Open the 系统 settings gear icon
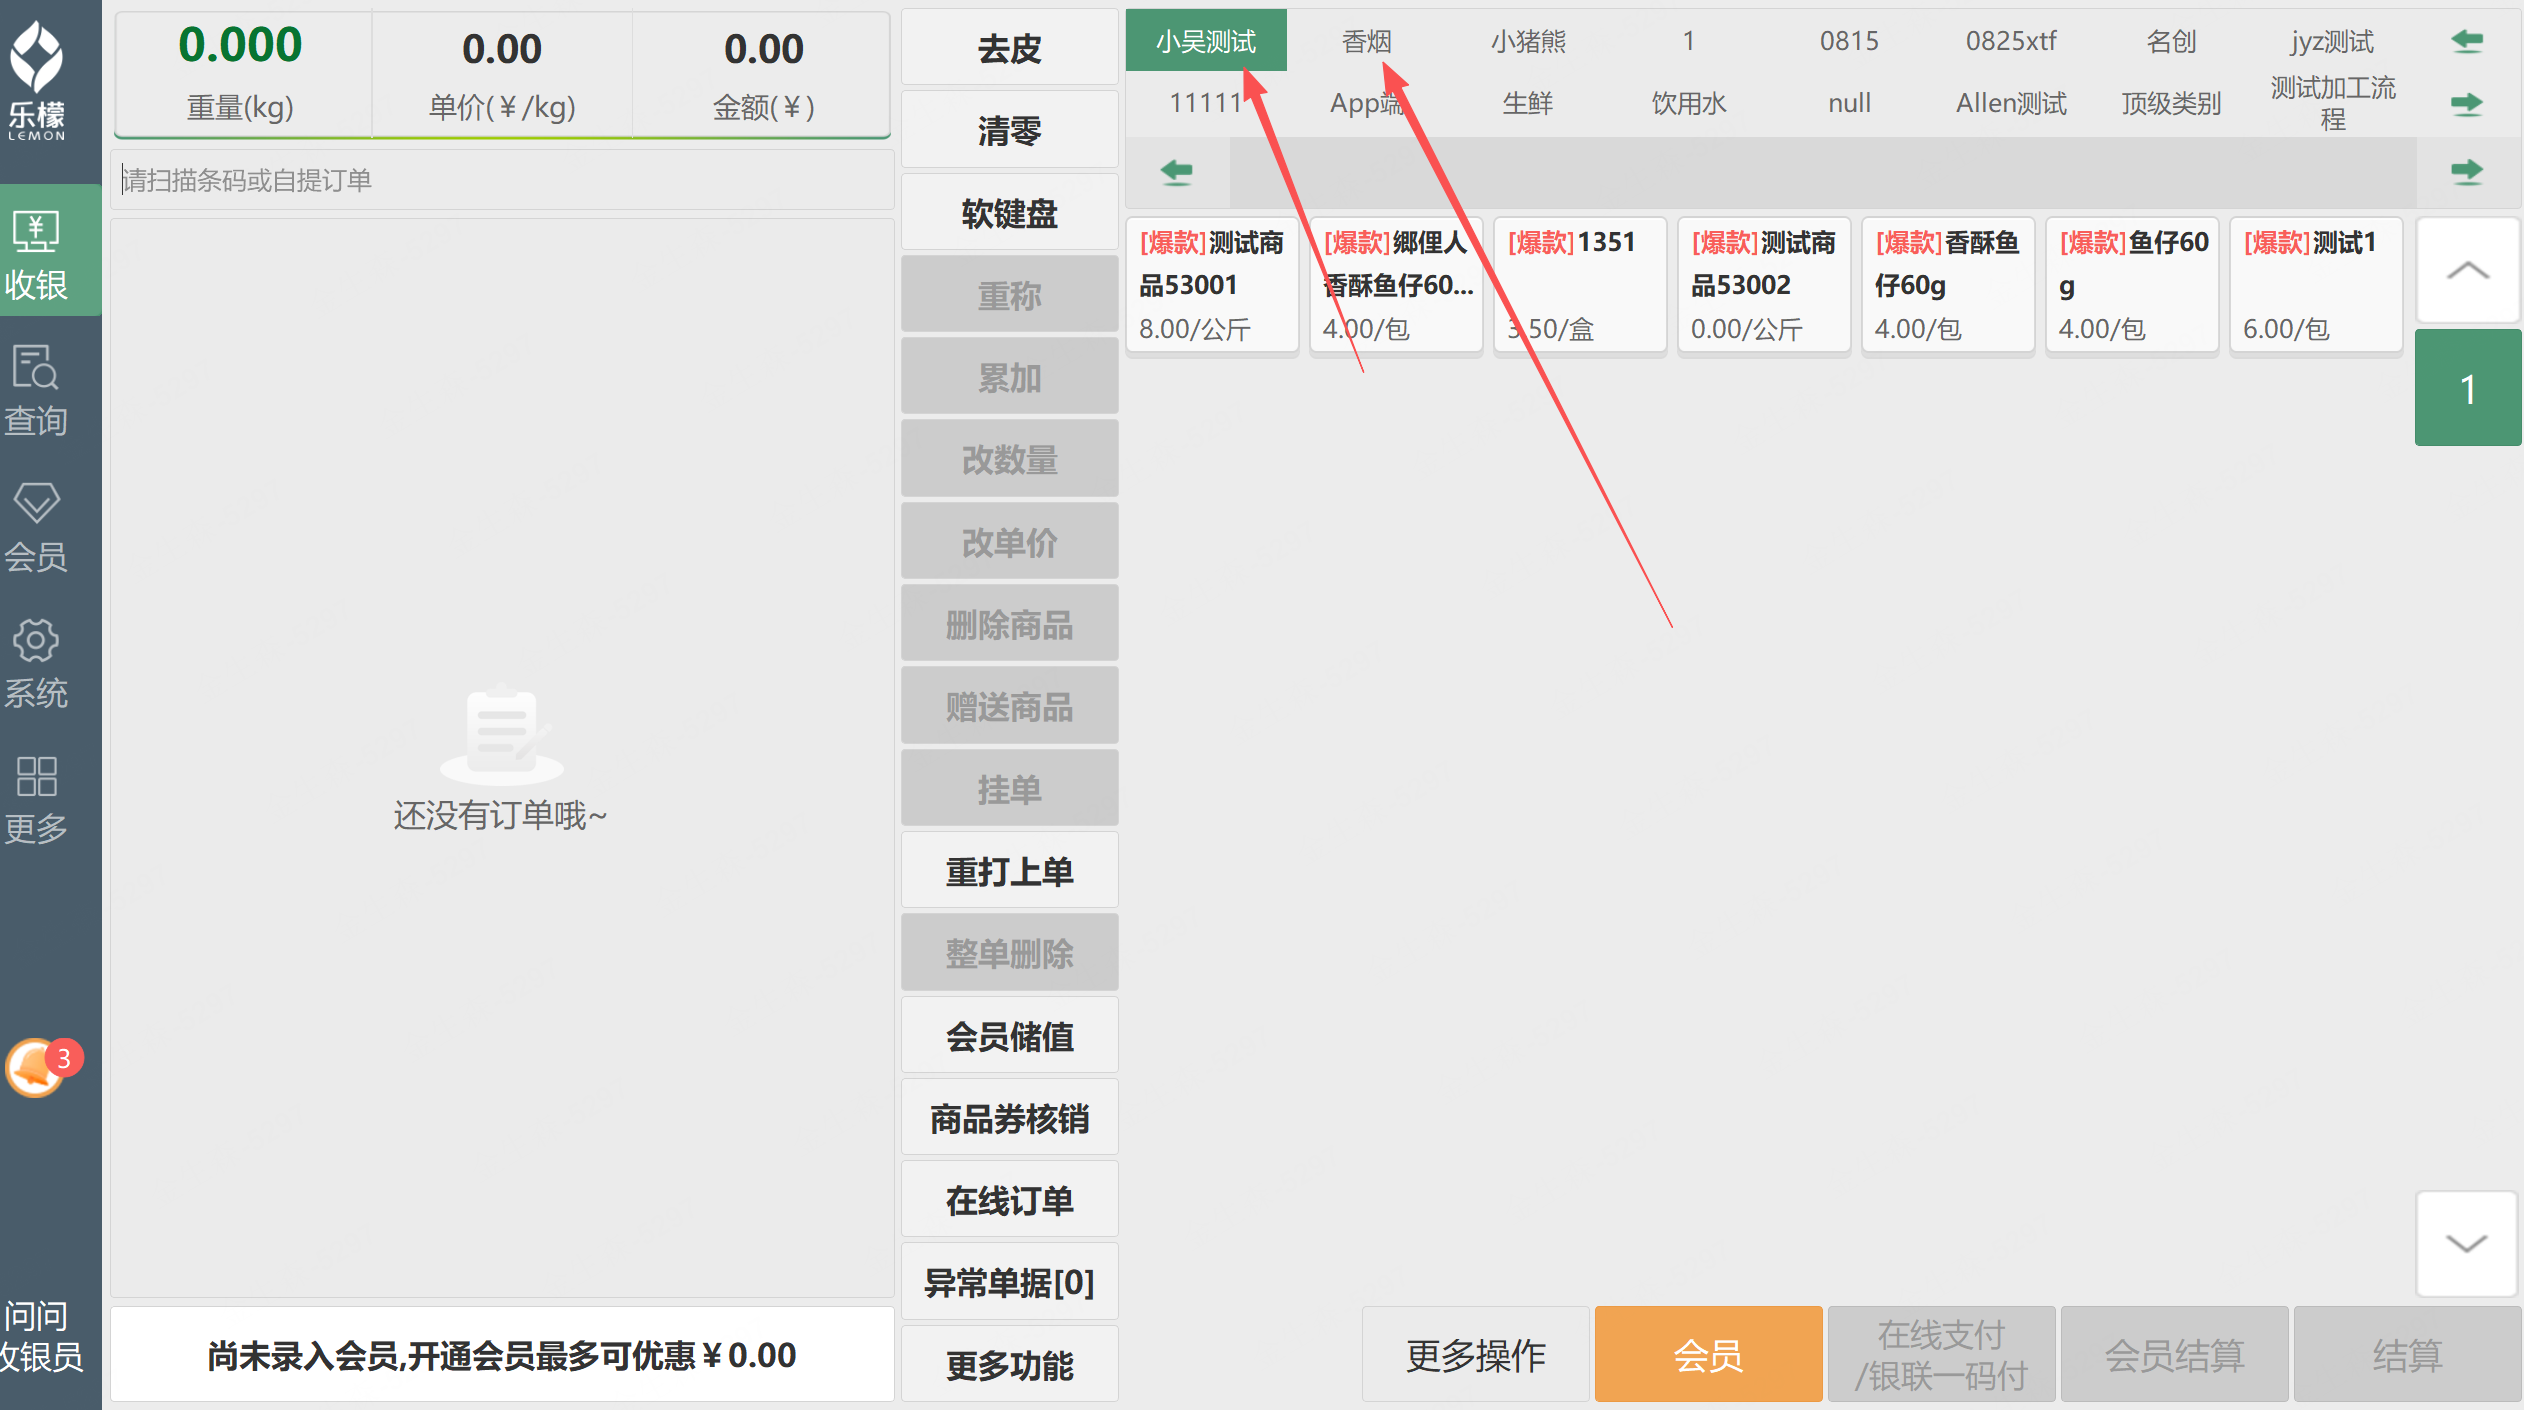 coord(36,640)
